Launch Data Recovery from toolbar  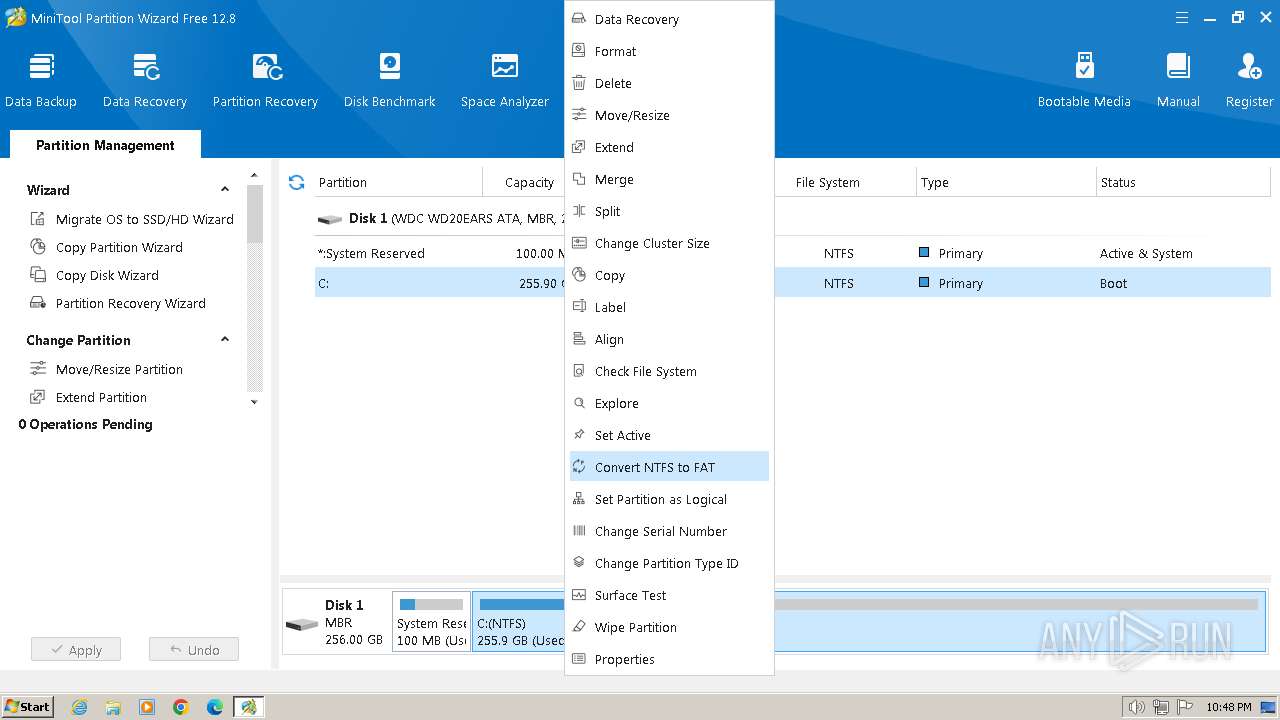click(145, 80)
